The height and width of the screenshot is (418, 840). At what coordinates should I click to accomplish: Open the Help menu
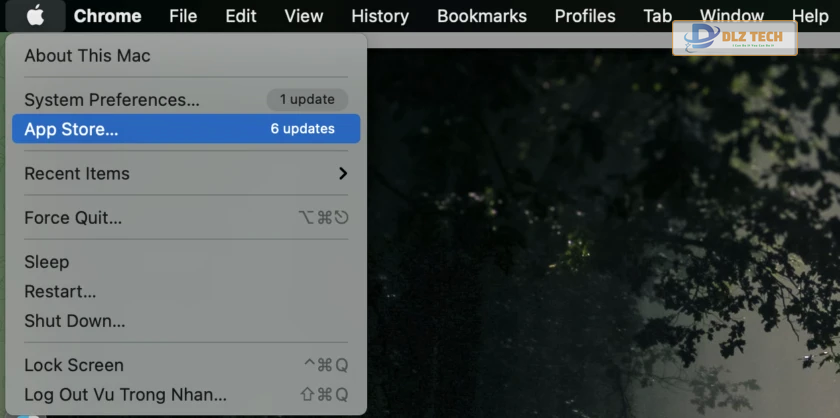pyautogui.click(x=810, y=16)
